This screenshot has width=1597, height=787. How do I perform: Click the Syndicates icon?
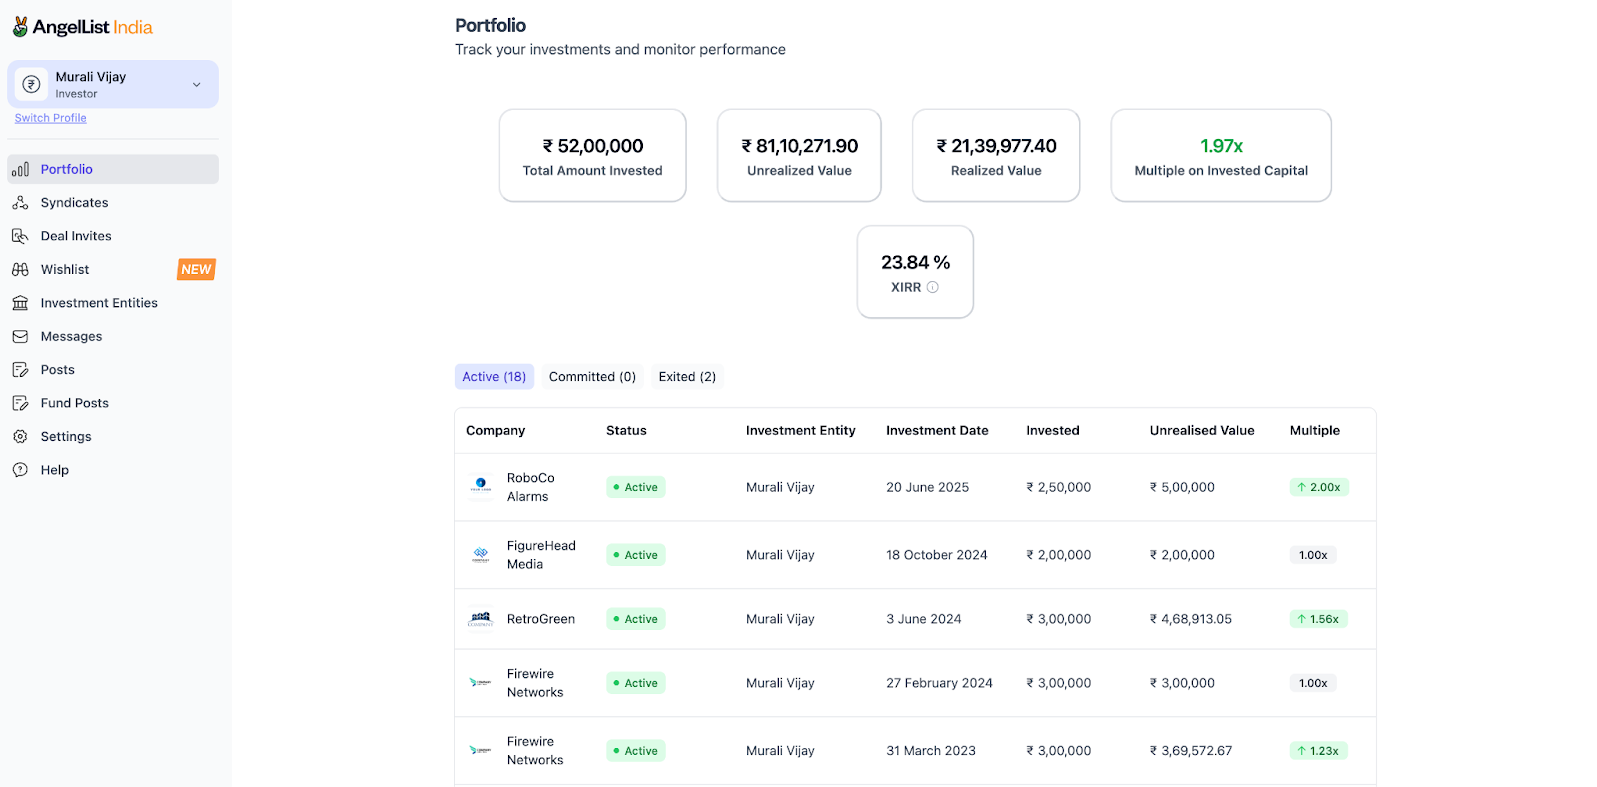pyautogui.click(x=20, y=203)
